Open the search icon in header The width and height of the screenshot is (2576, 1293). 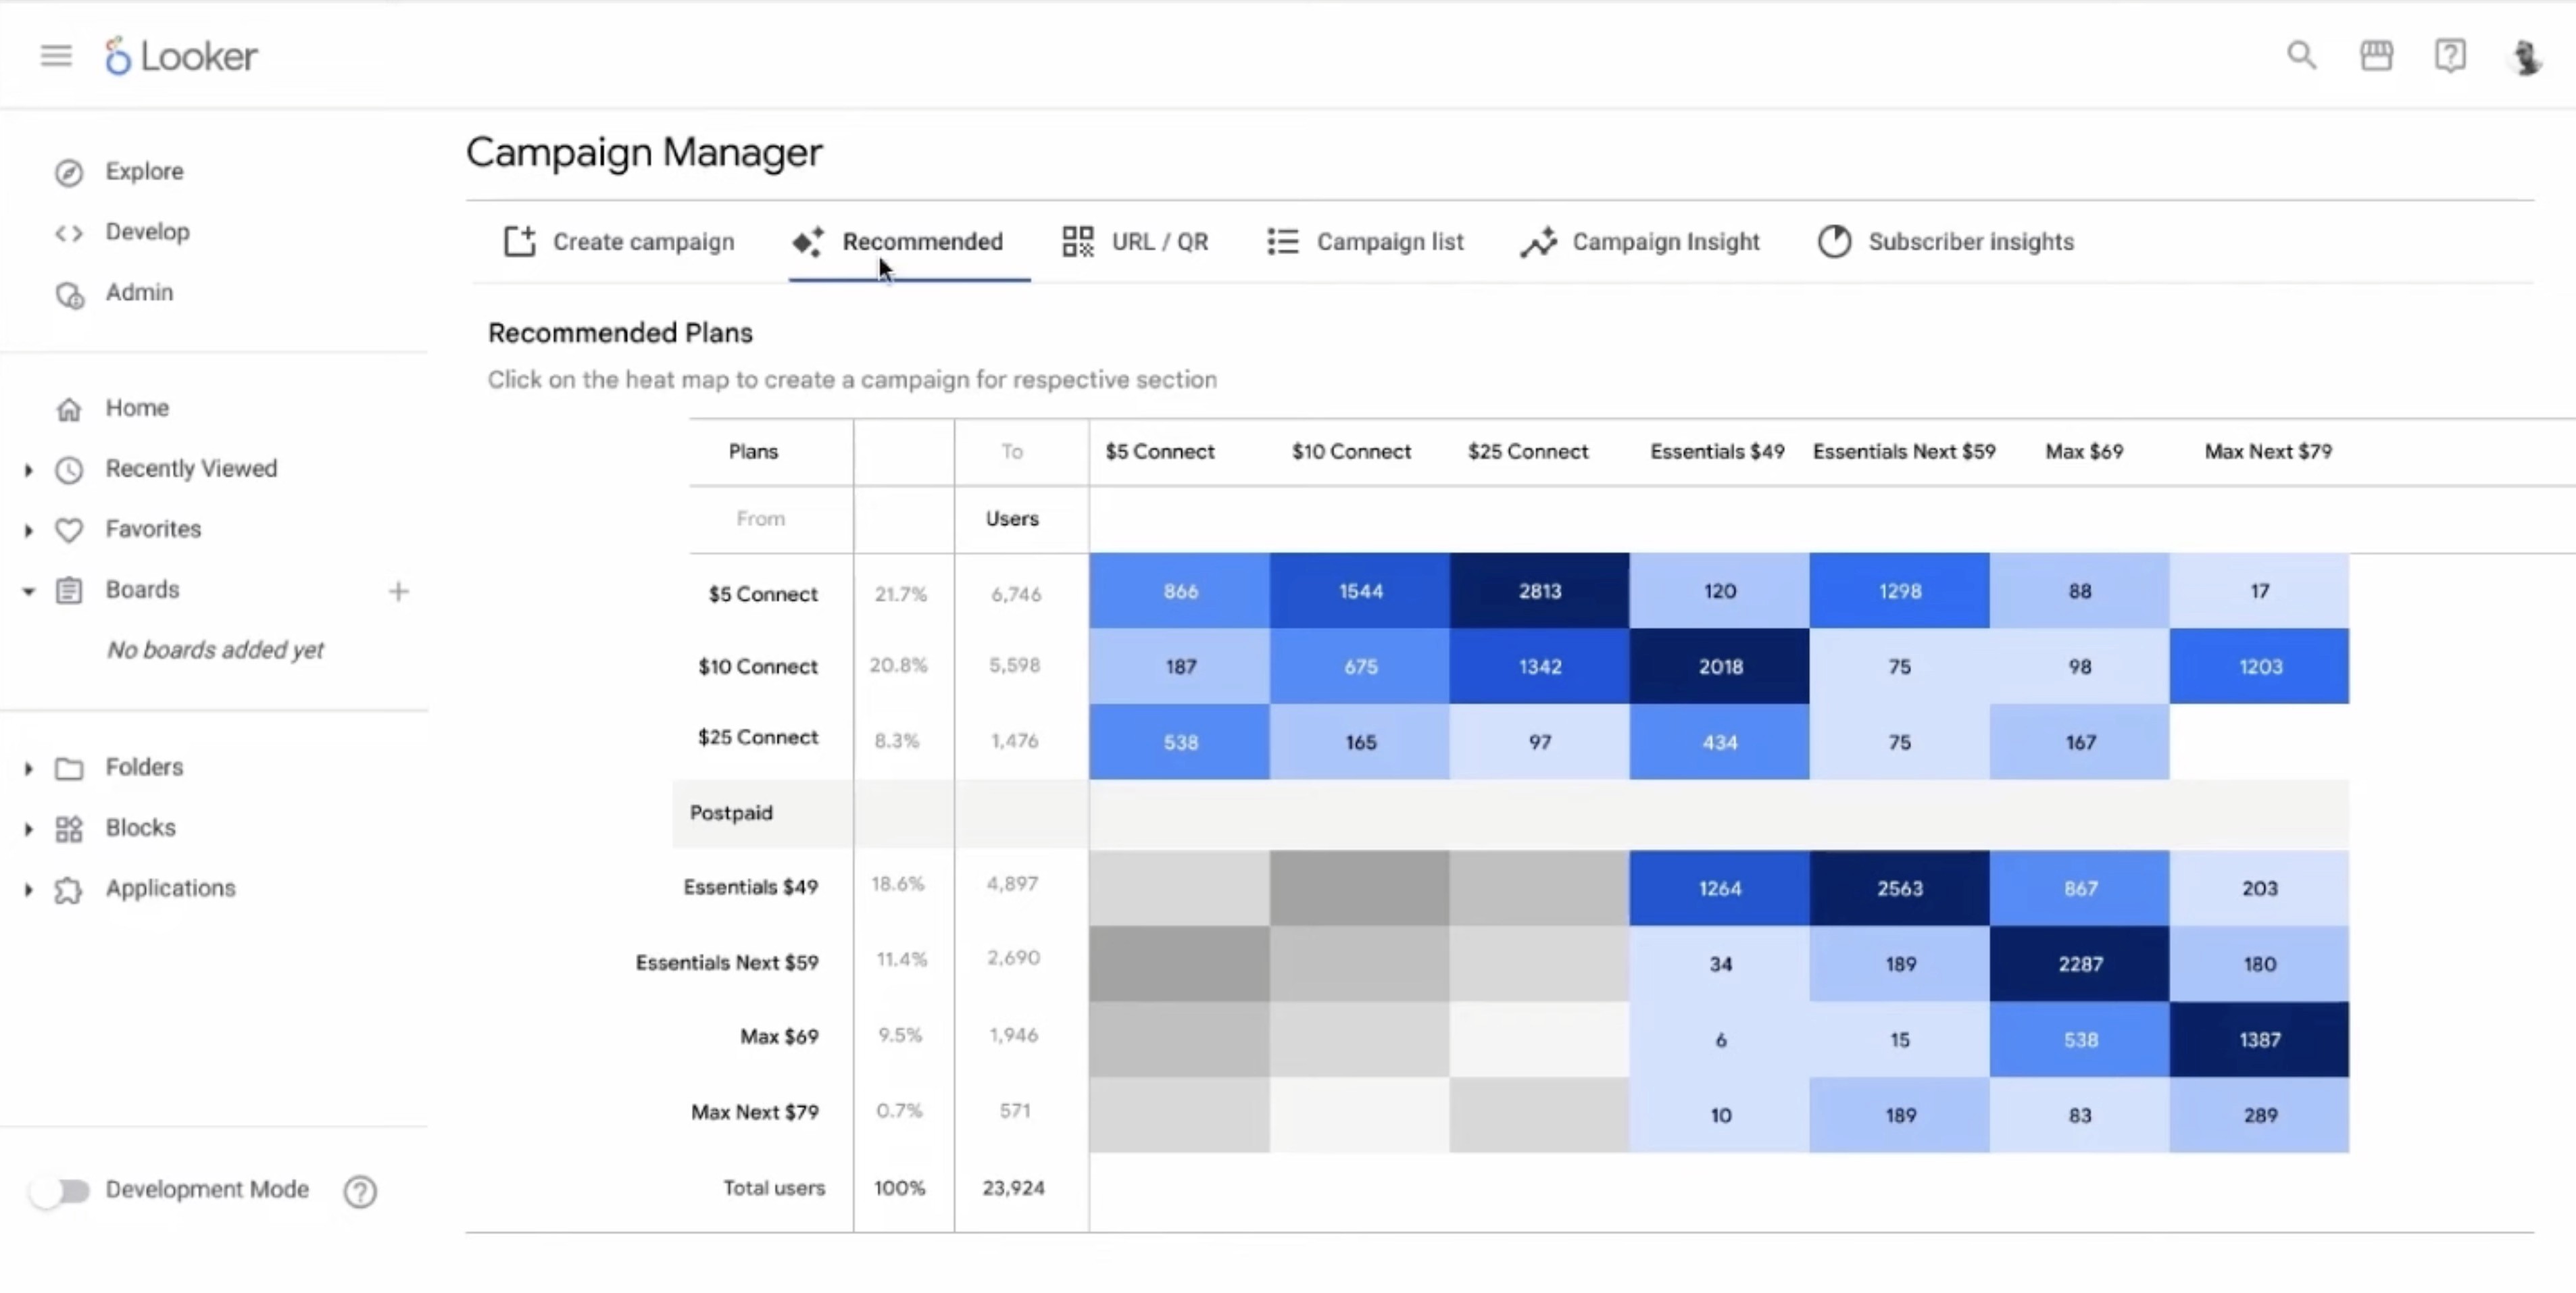[2301, 55]
